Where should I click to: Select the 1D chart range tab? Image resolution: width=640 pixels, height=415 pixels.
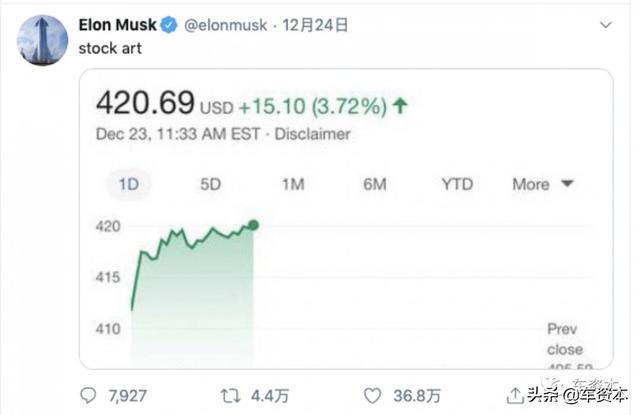pyautogui.click(x=129, y=184)
